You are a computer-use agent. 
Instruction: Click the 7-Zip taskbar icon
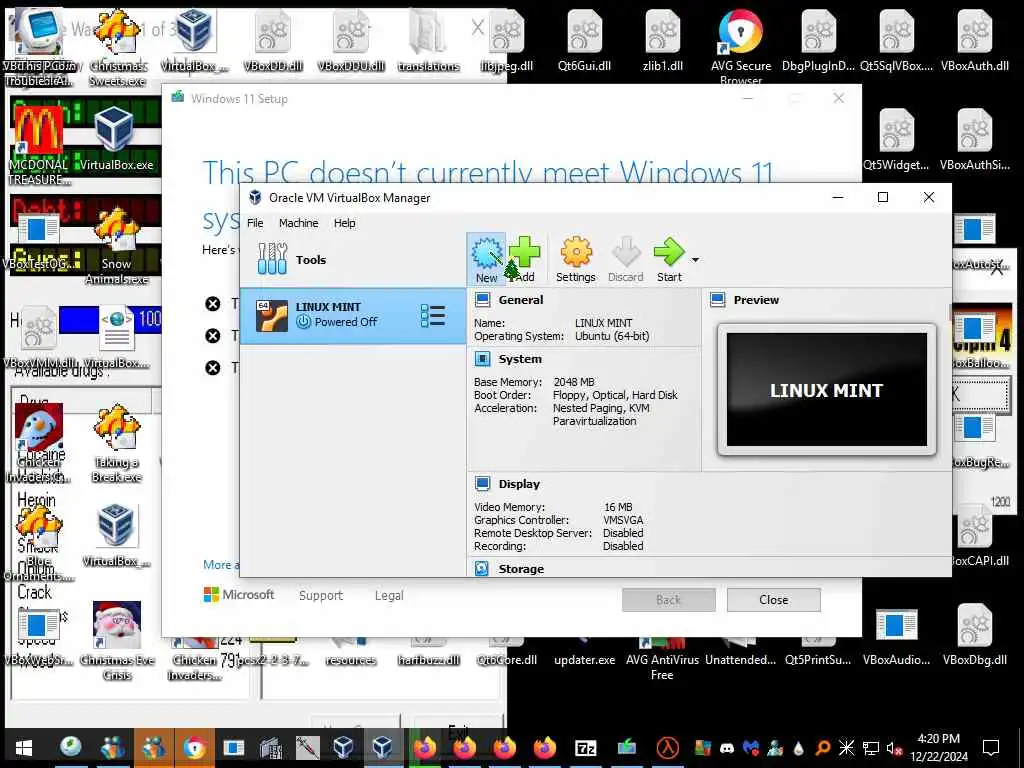tap(586, 747)
